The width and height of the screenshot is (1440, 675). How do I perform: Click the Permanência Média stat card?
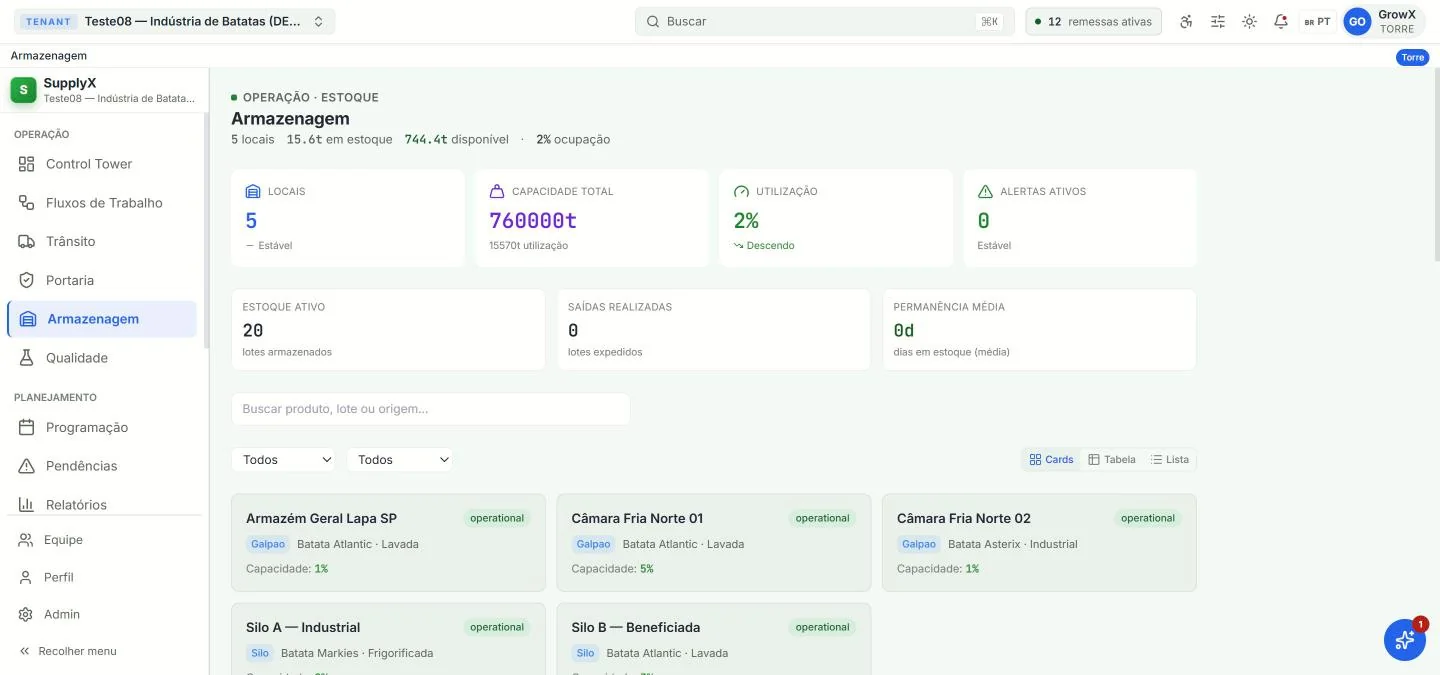point(1039,329)
